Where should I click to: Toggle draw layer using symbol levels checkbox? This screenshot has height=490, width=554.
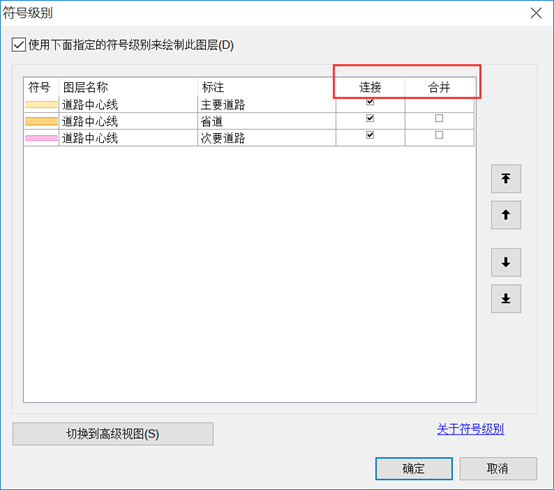click(x=18, y=45)
